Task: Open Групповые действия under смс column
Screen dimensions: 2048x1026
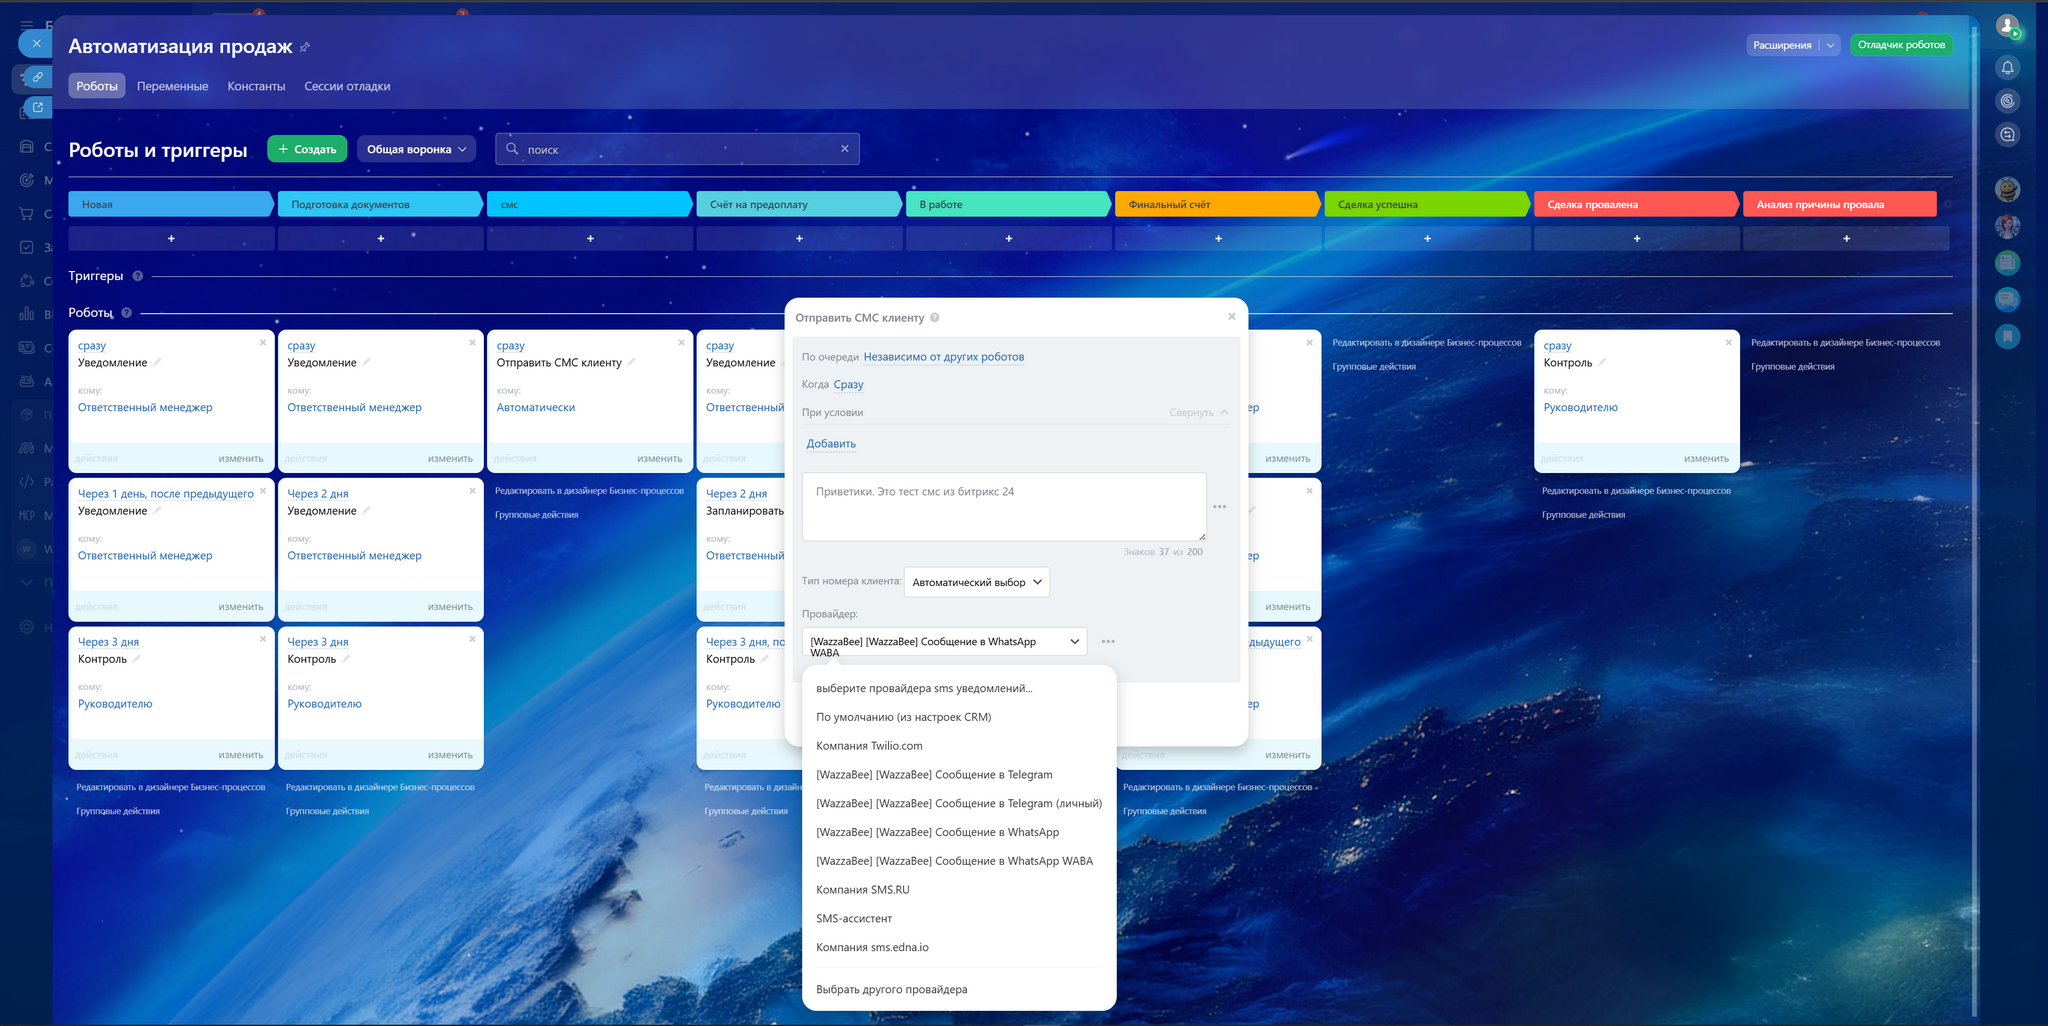Action: point(537,515)
